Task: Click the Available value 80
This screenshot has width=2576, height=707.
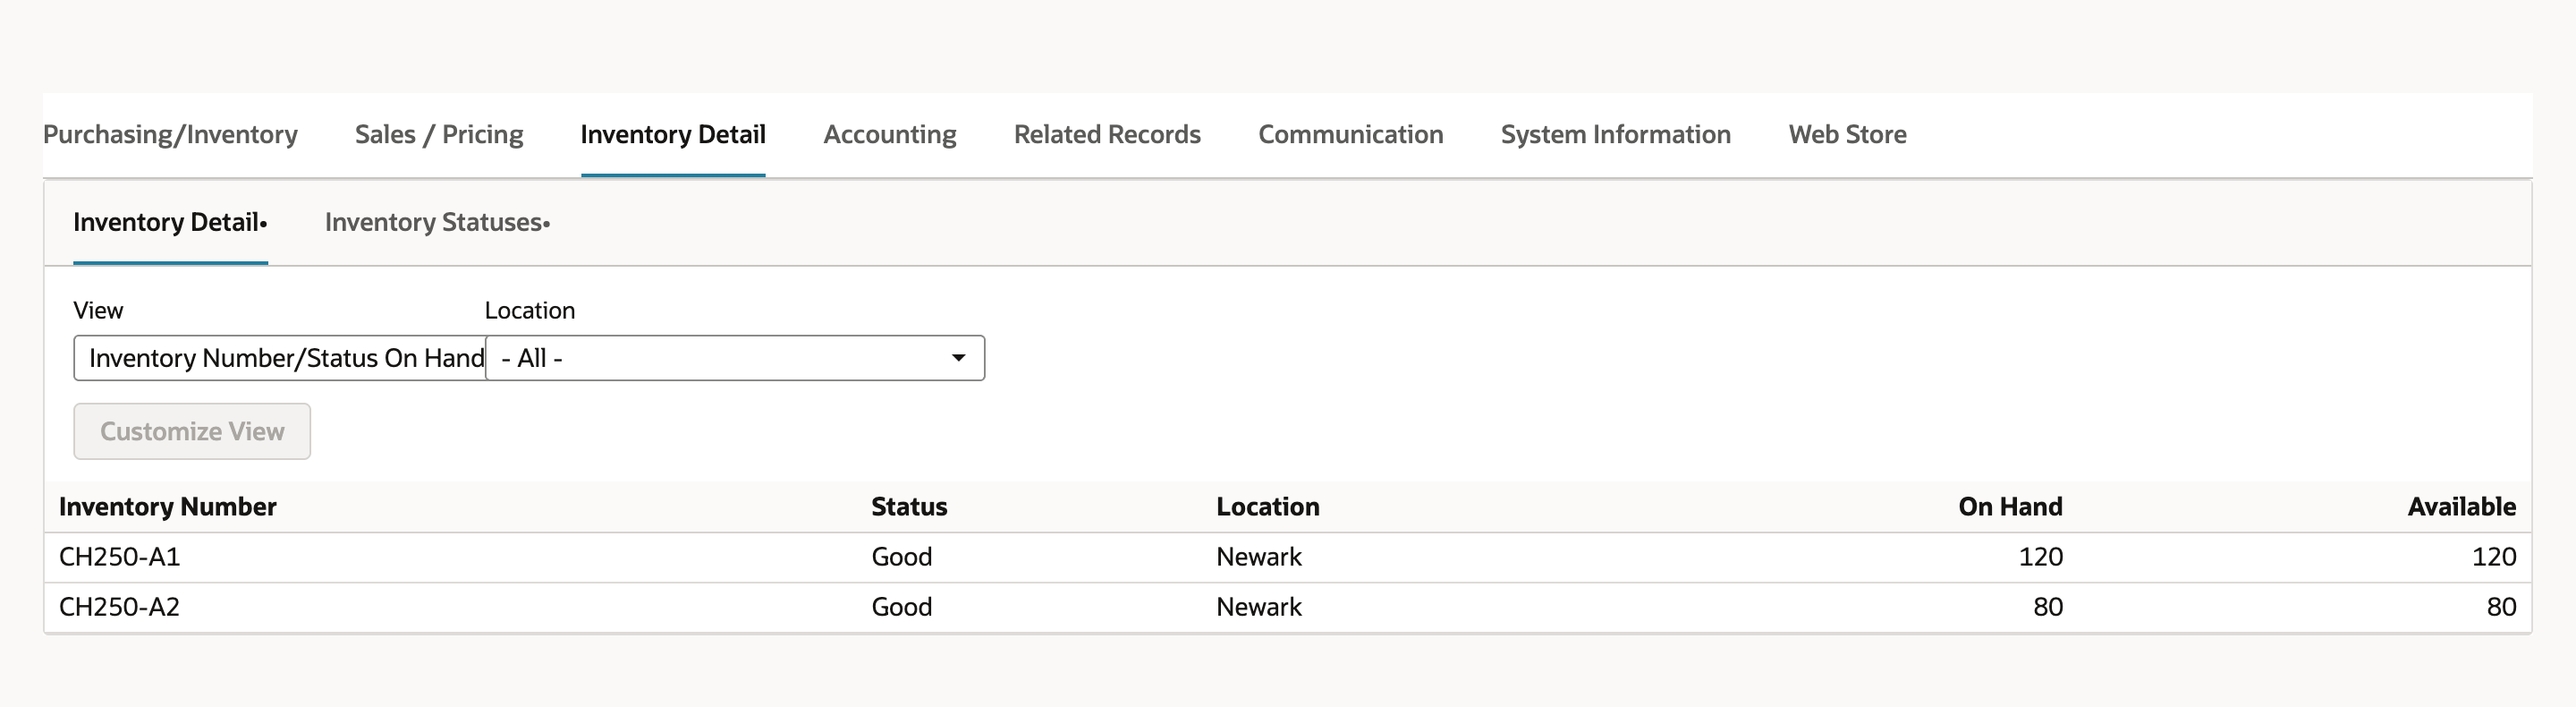Action: pyautogui.click(x=2501, y=607)
